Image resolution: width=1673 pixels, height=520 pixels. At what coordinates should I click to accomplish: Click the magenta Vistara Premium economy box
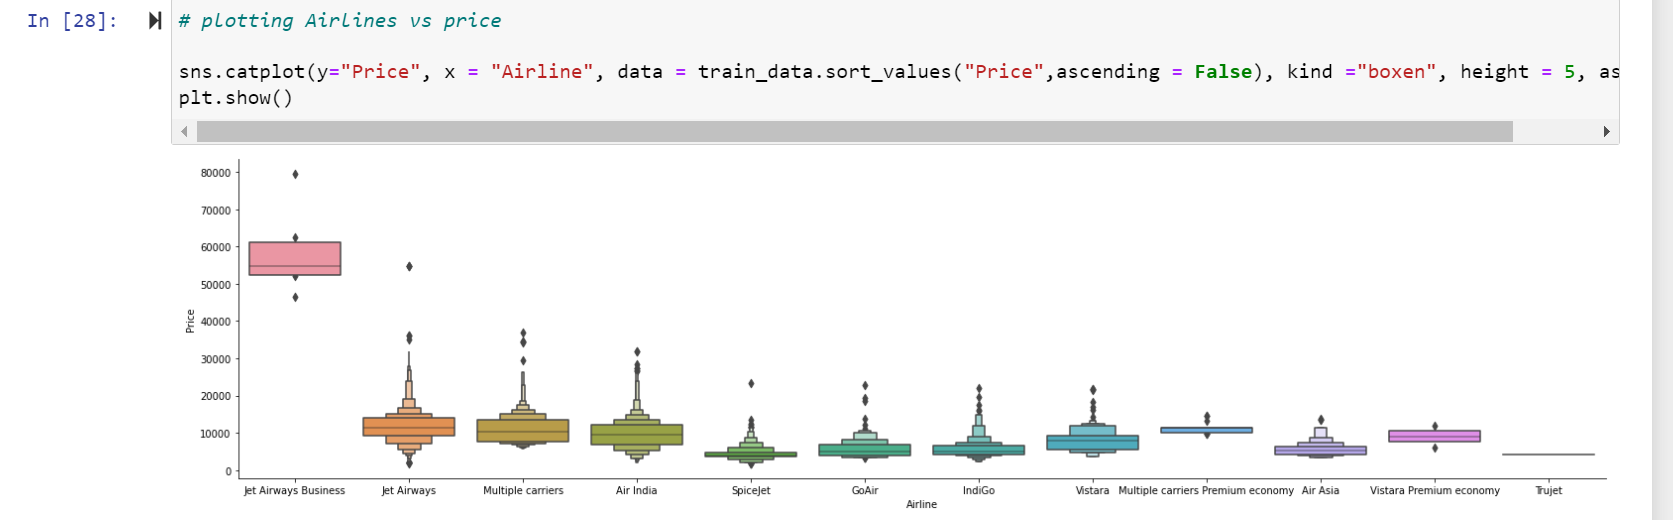click(1435, 436)
